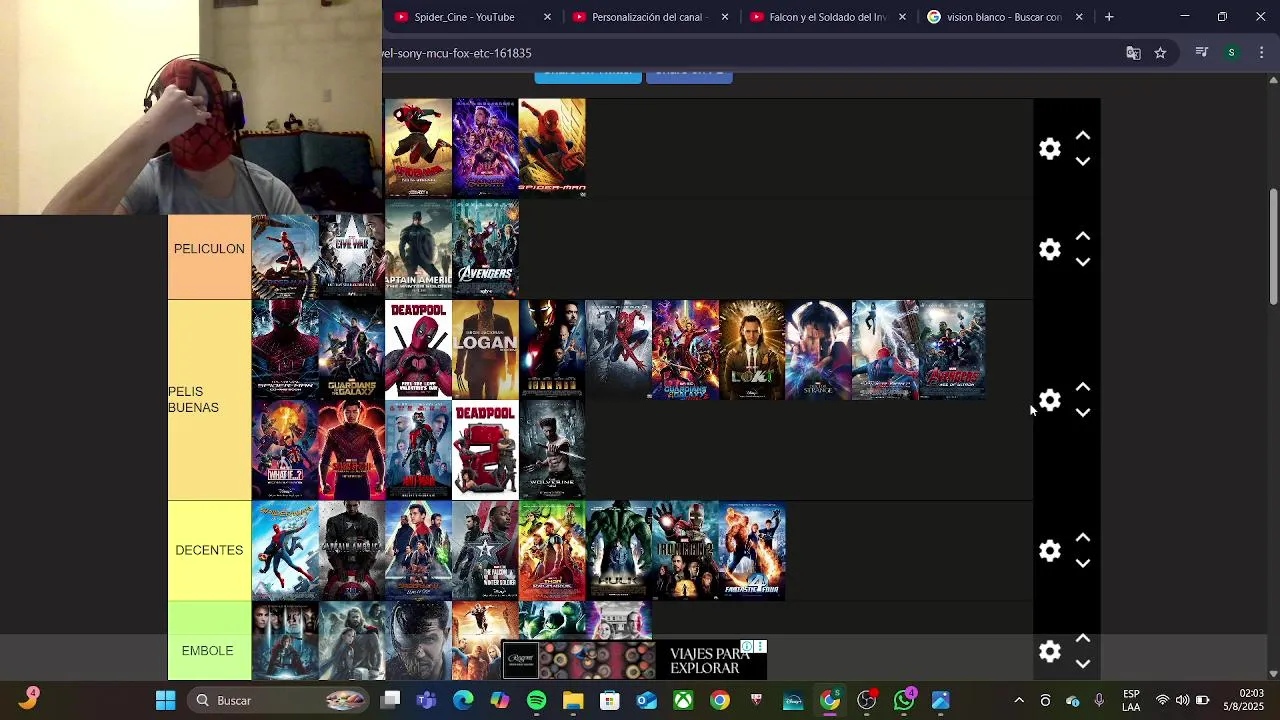
Task: Close the Falcon y el Soldado tab
Action: coord(902,17)
